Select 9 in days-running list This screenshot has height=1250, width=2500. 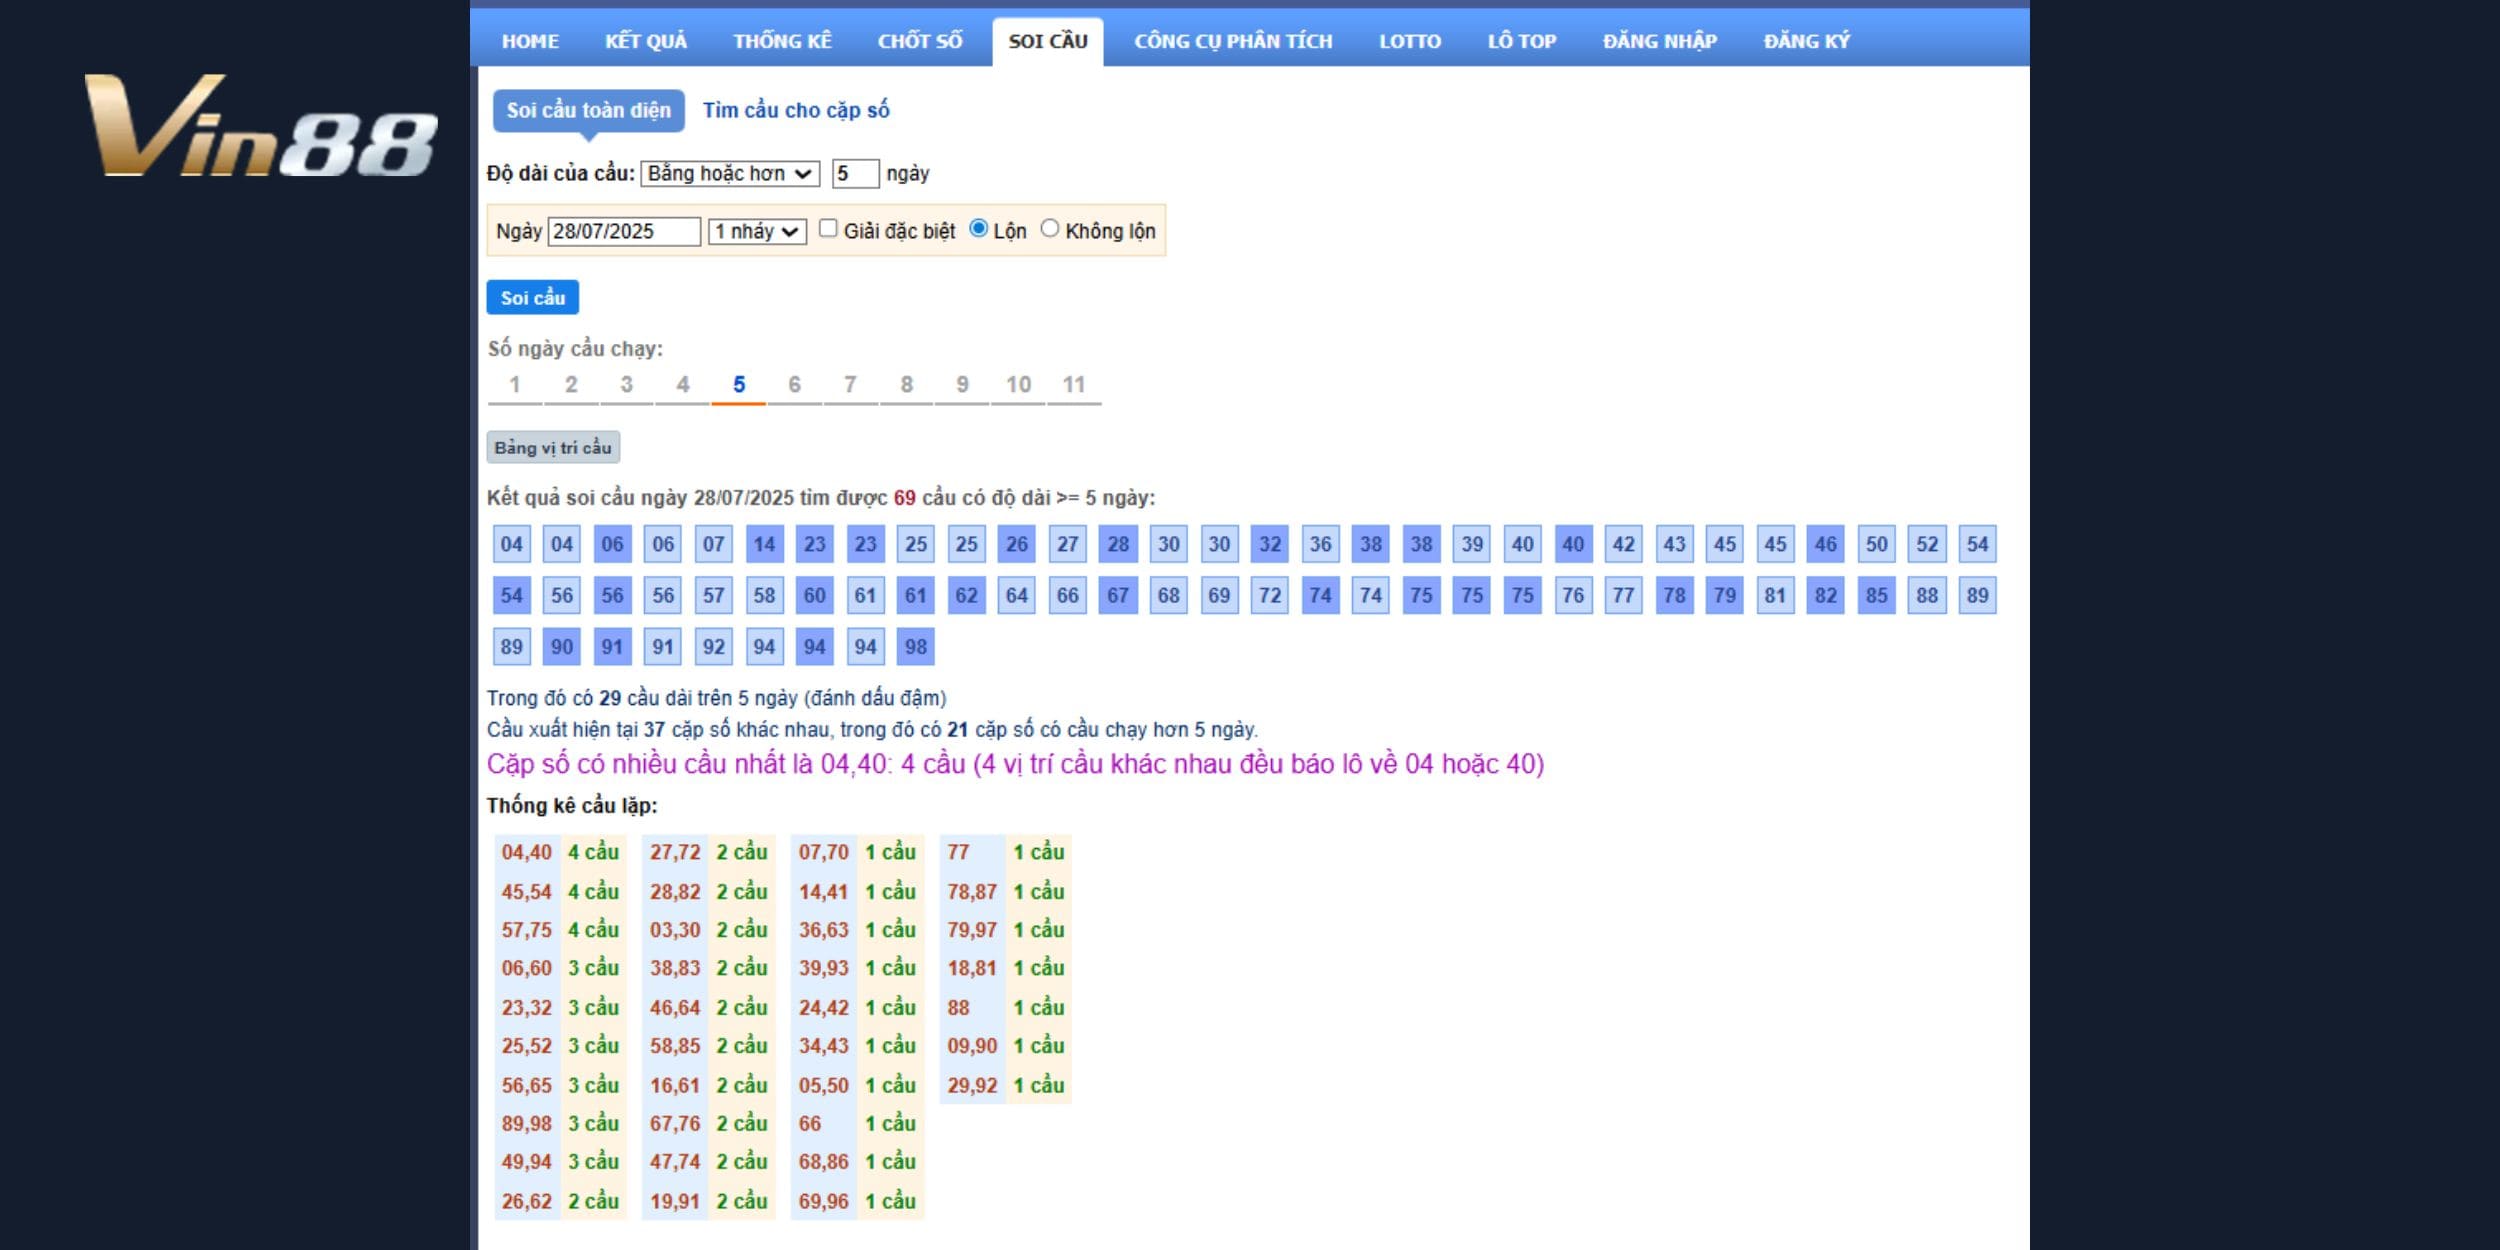pos(963,385)
